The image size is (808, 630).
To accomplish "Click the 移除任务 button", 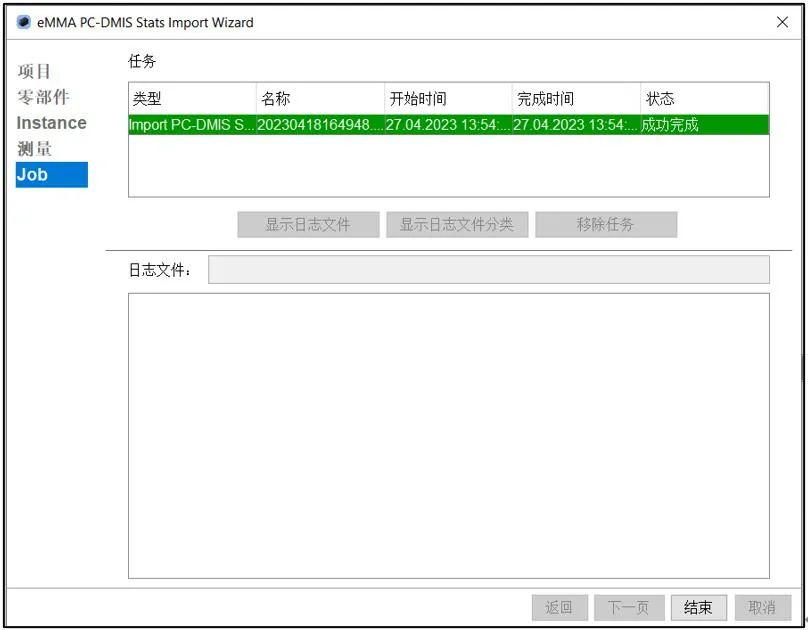I will (606, 225).
